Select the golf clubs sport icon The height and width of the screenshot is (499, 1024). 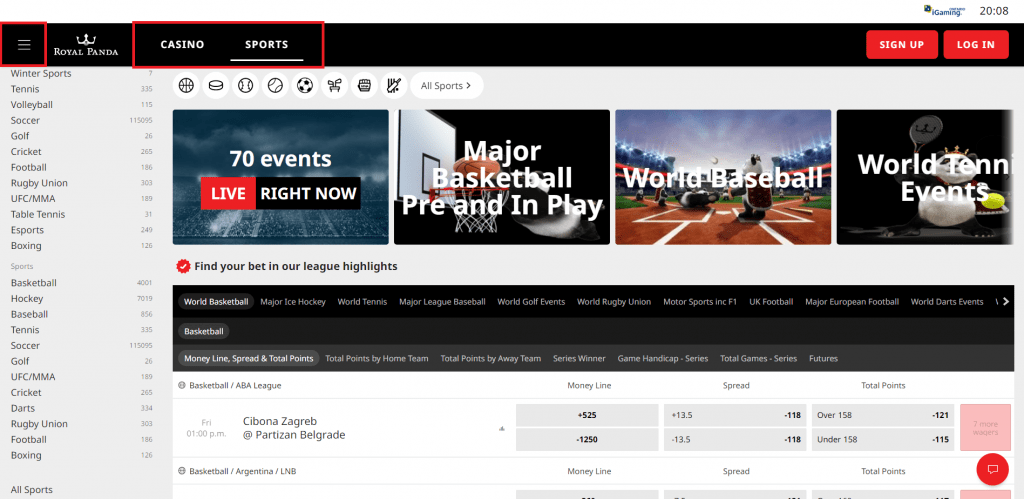pos(334,86)
